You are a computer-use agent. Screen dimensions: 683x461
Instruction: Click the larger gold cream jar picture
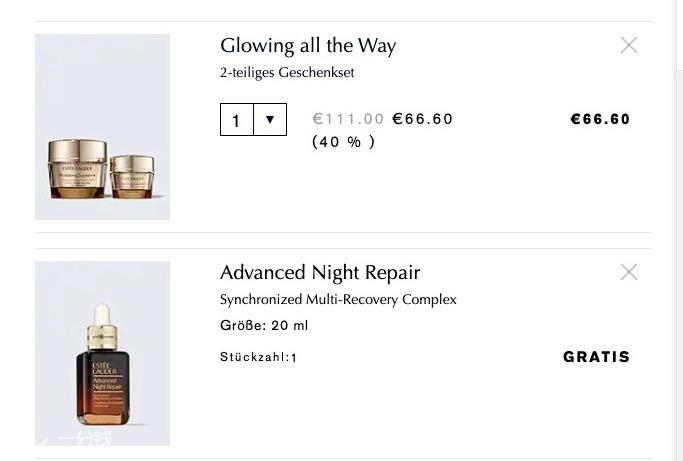77,169
